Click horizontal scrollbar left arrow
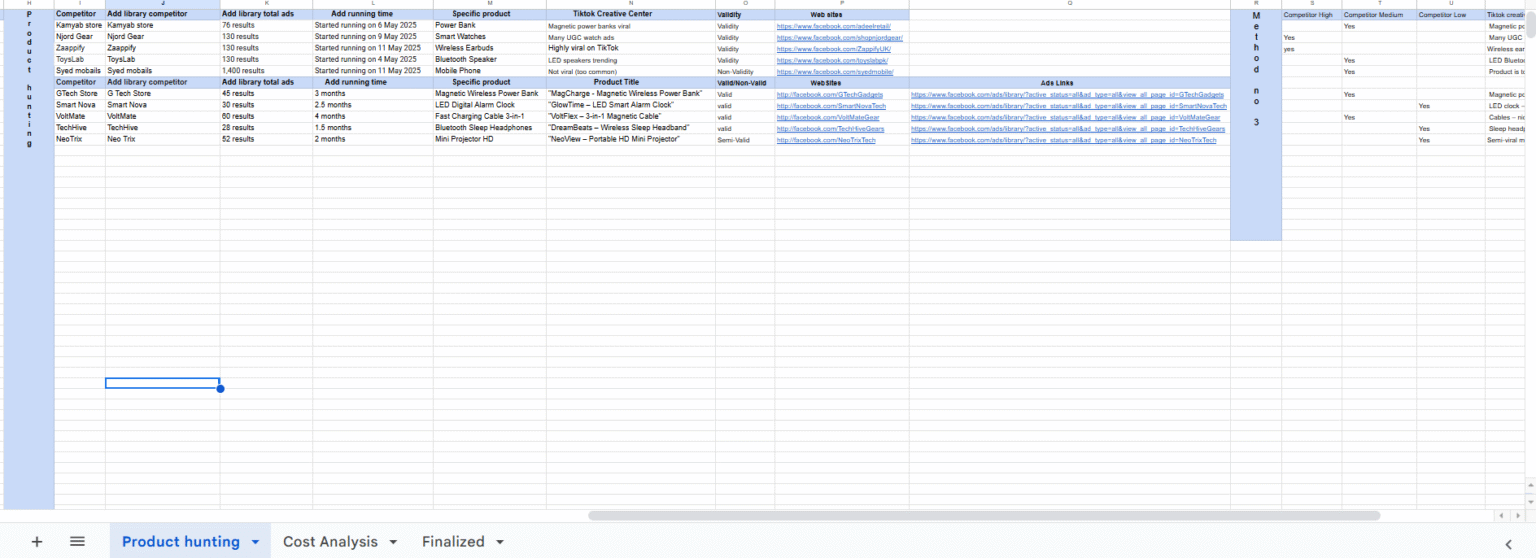This screenshot has width=1536, height=558. 1501,516
